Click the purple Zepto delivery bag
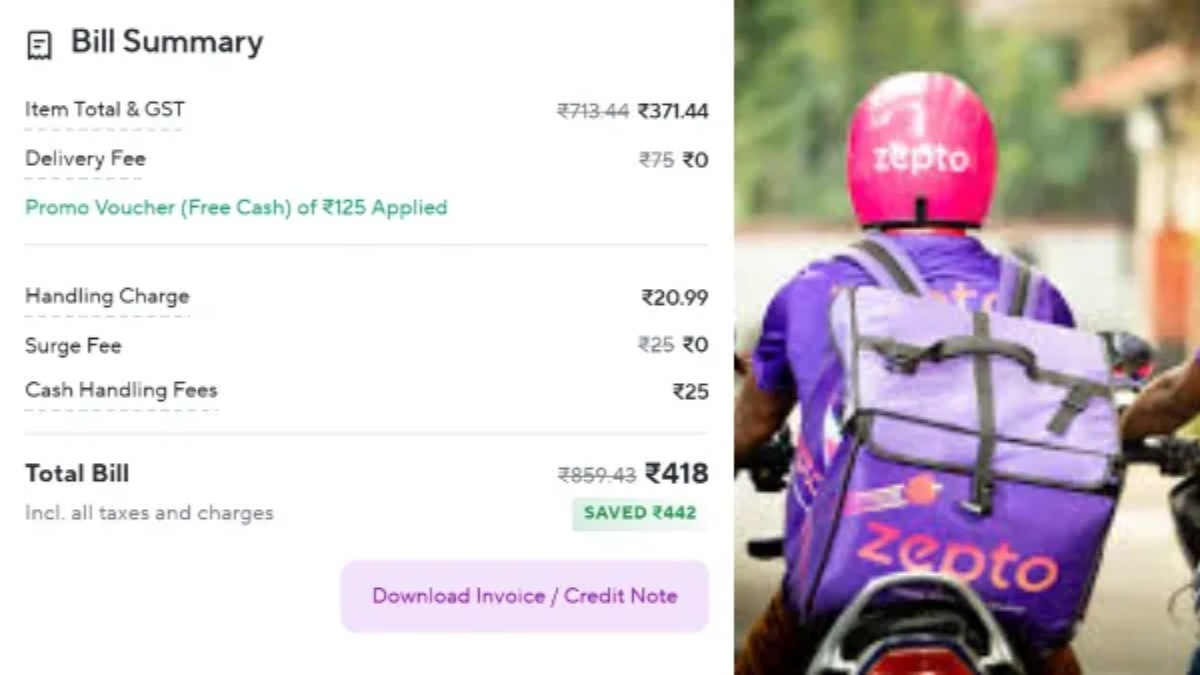This screenshot has height=675, width=1200. [x=960, y=470]
